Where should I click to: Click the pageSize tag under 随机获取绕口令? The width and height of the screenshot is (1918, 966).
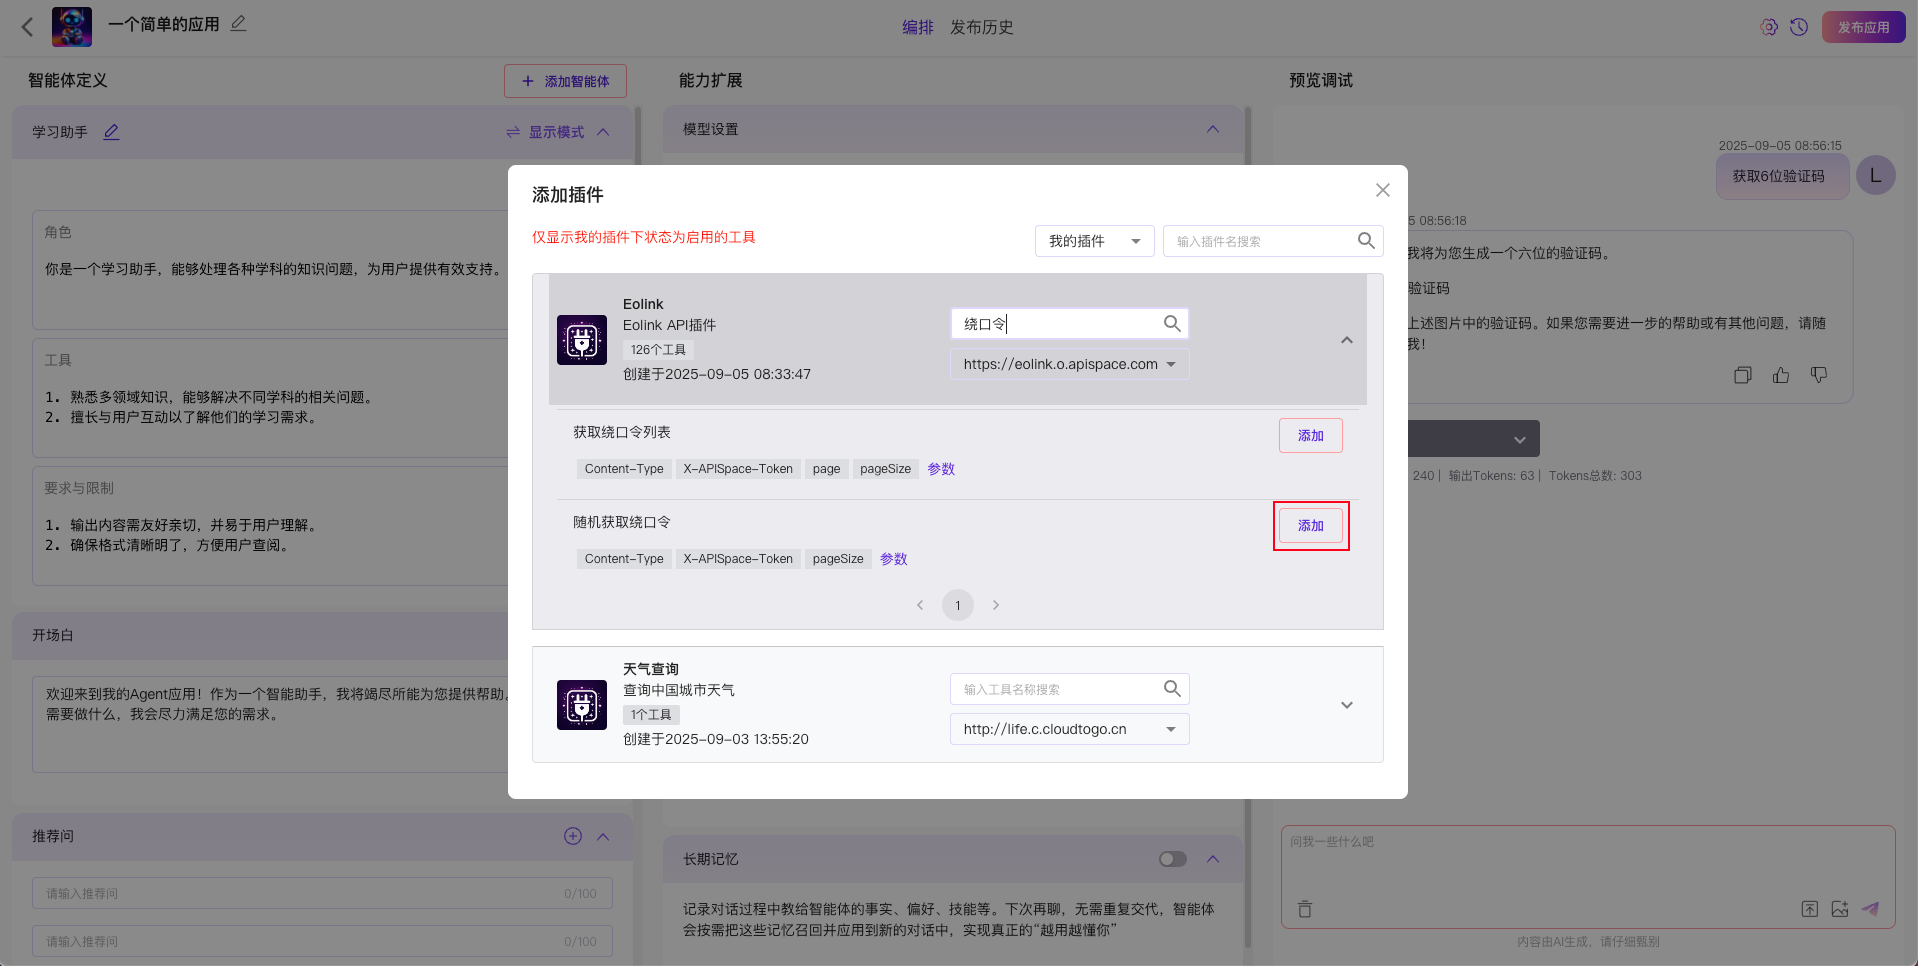point(838,559)
